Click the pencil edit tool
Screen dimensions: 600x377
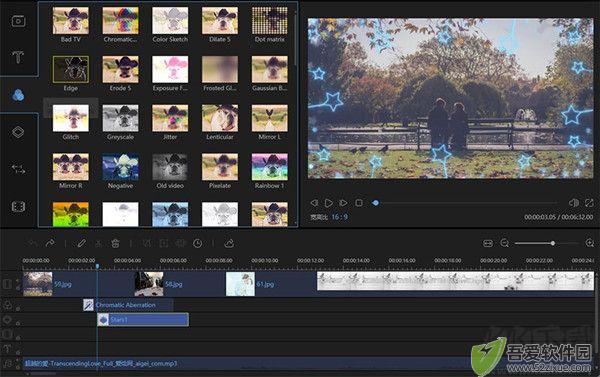pyautogui.click(x=81, y=243)
